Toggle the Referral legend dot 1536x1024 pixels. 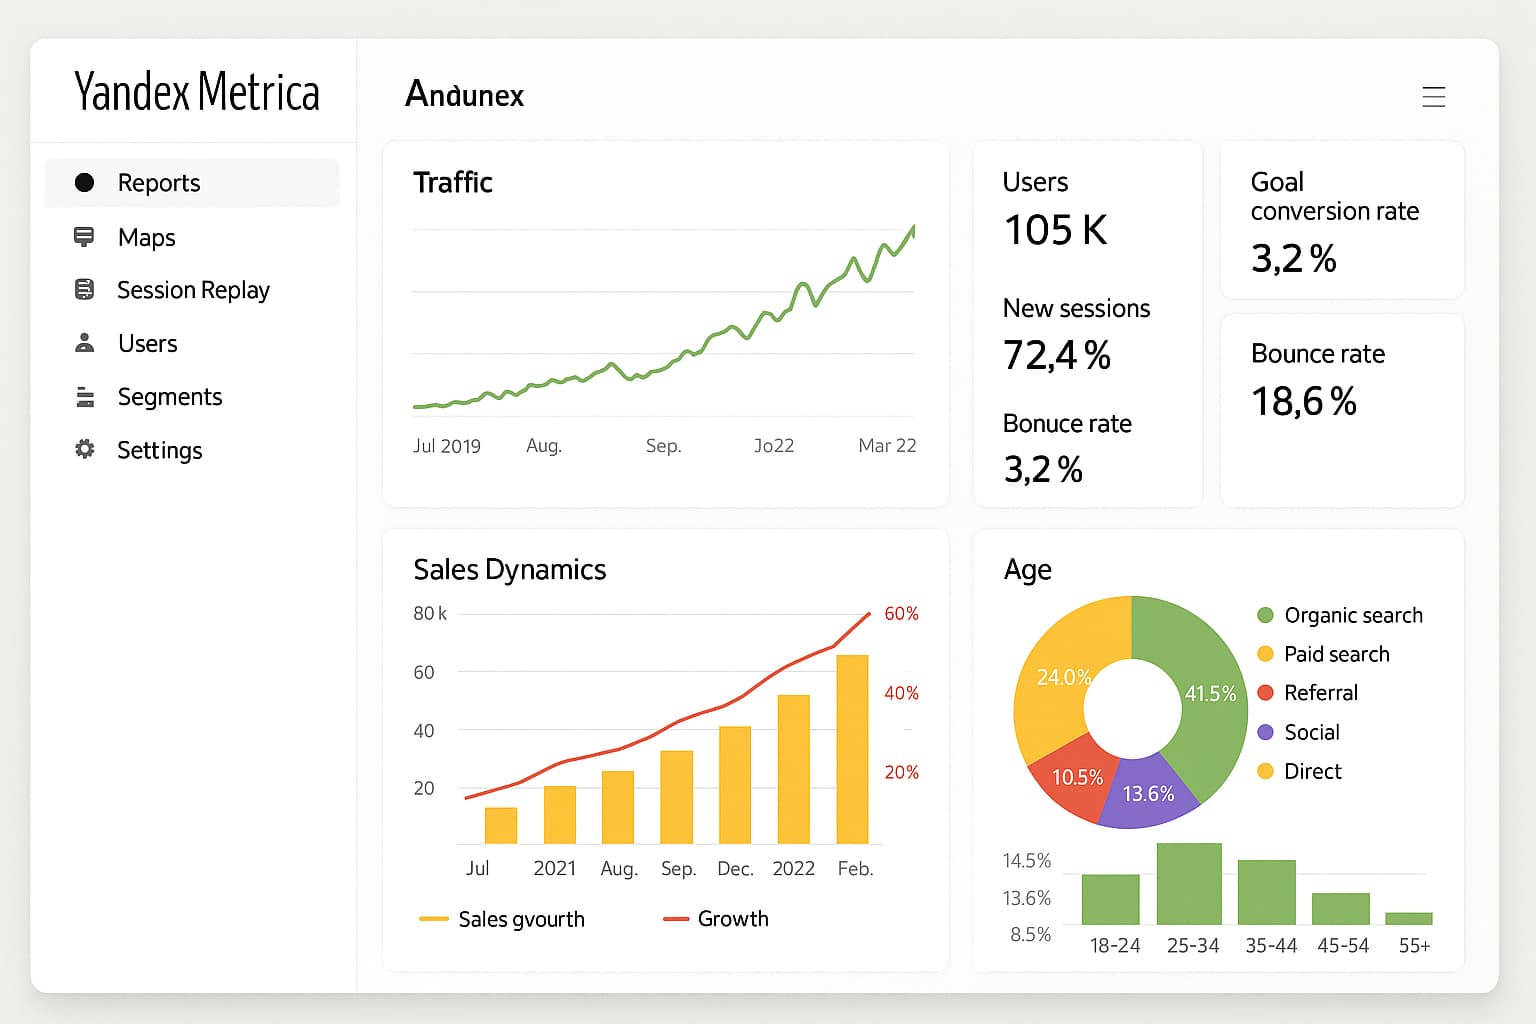[1265, 693]
